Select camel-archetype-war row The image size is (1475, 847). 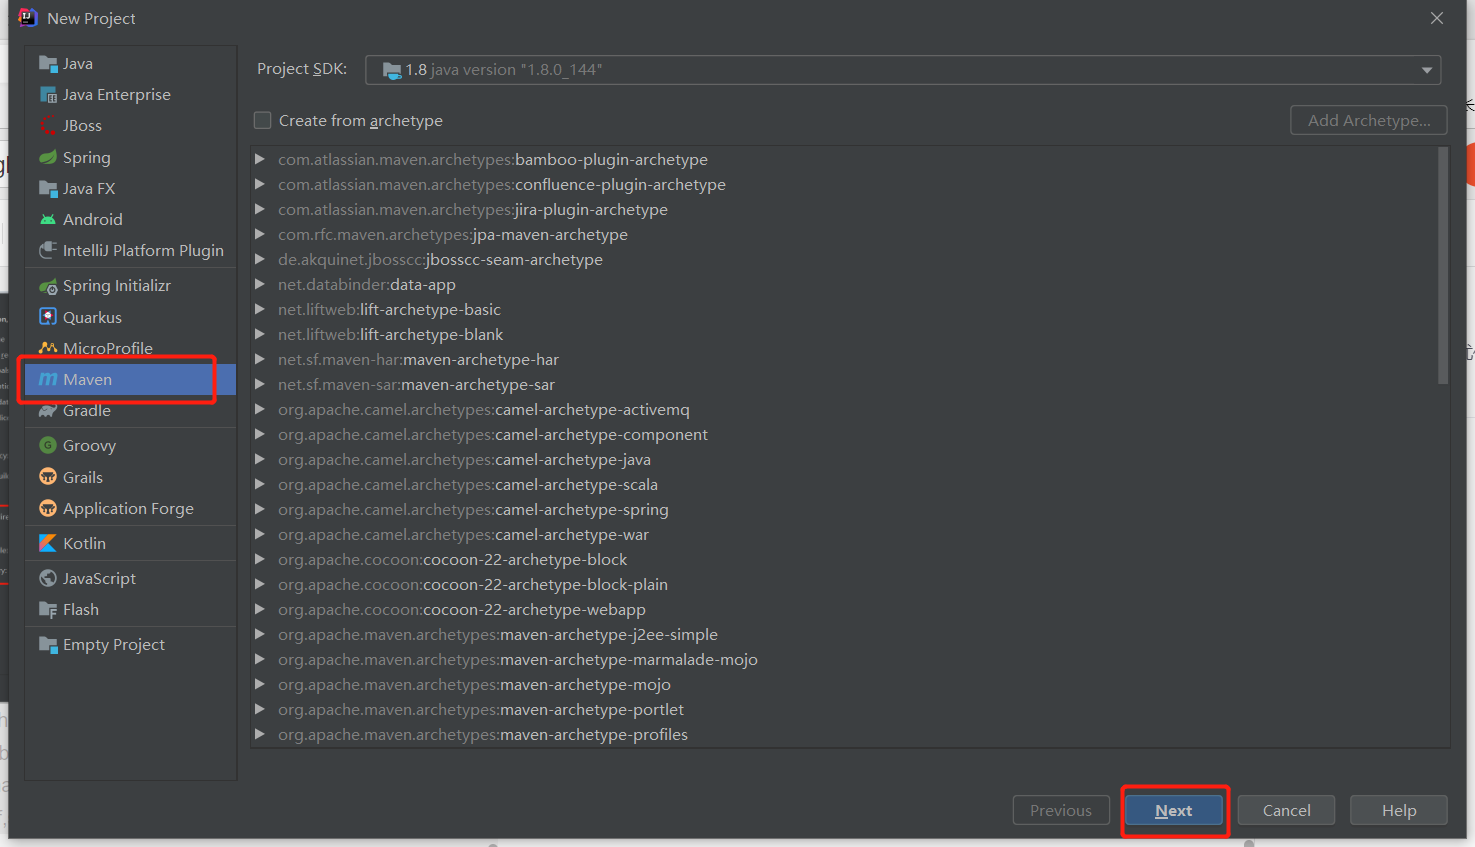tap(844, 534)
